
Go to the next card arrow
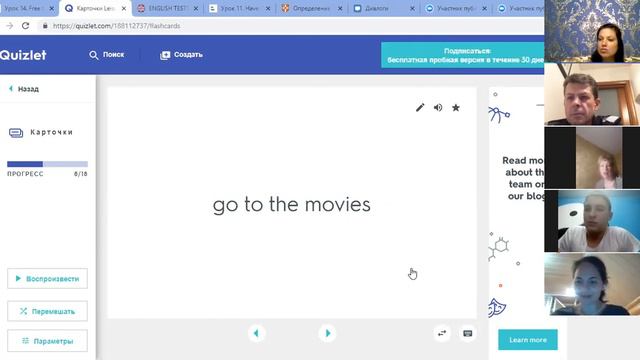pyautogui.click(x=327, y=333)
